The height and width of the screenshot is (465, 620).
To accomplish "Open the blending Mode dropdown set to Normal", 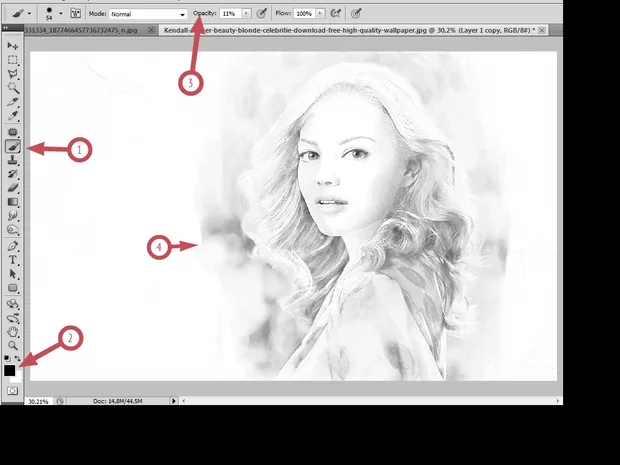I will (x=148, y=15).
